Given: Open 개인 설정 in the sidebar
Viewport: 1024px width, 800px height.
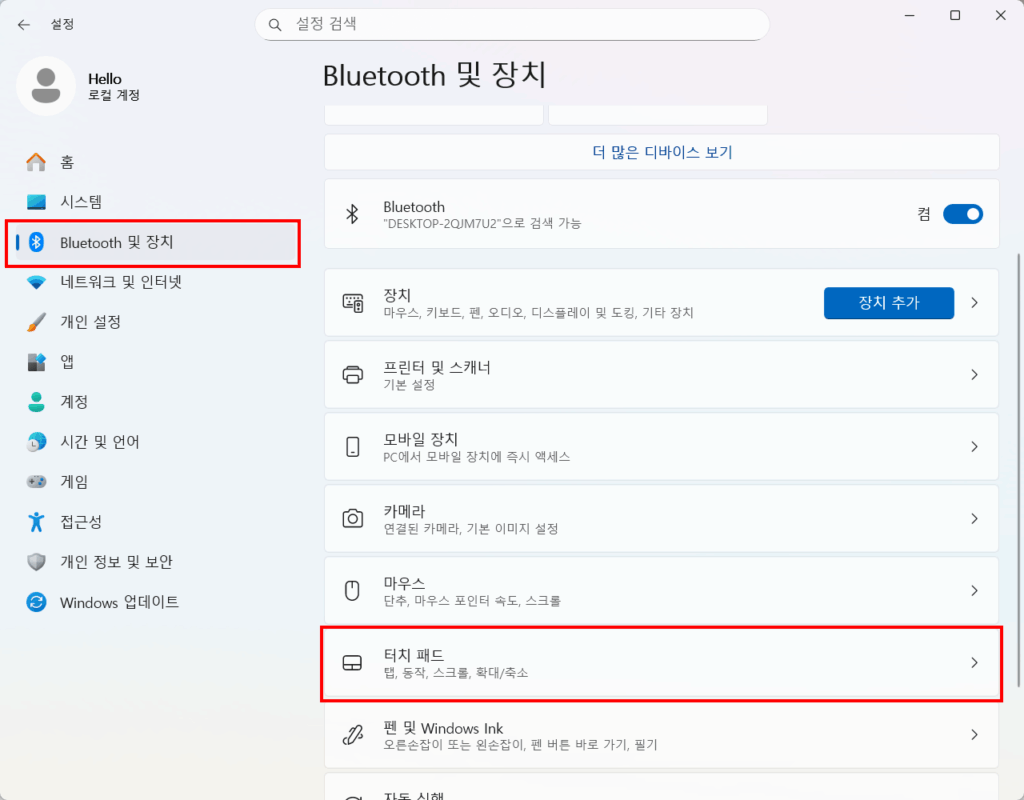Looking at the screenshot, I should 90,322.
